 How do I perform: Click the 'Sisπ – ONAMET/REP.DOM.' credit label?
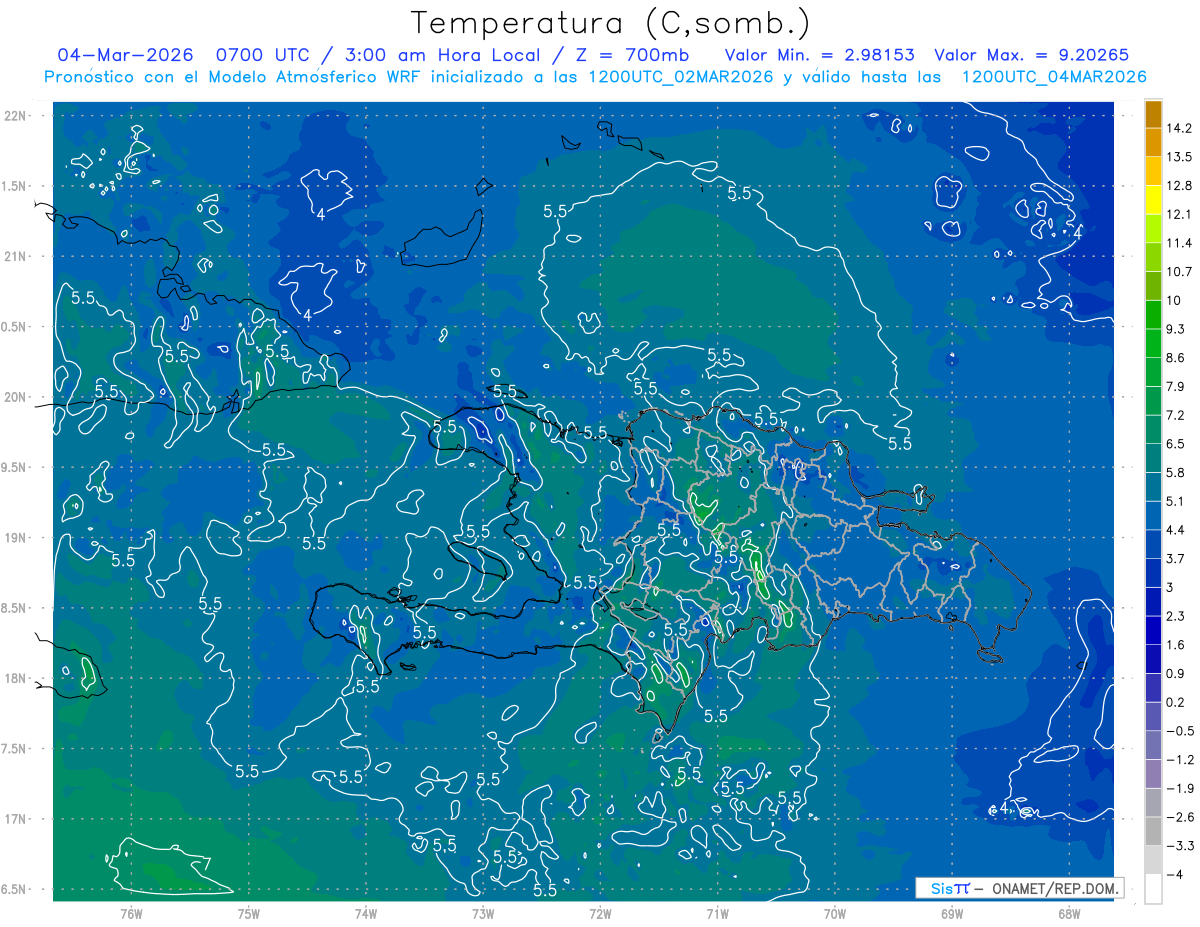click(x=1019, y=888)
